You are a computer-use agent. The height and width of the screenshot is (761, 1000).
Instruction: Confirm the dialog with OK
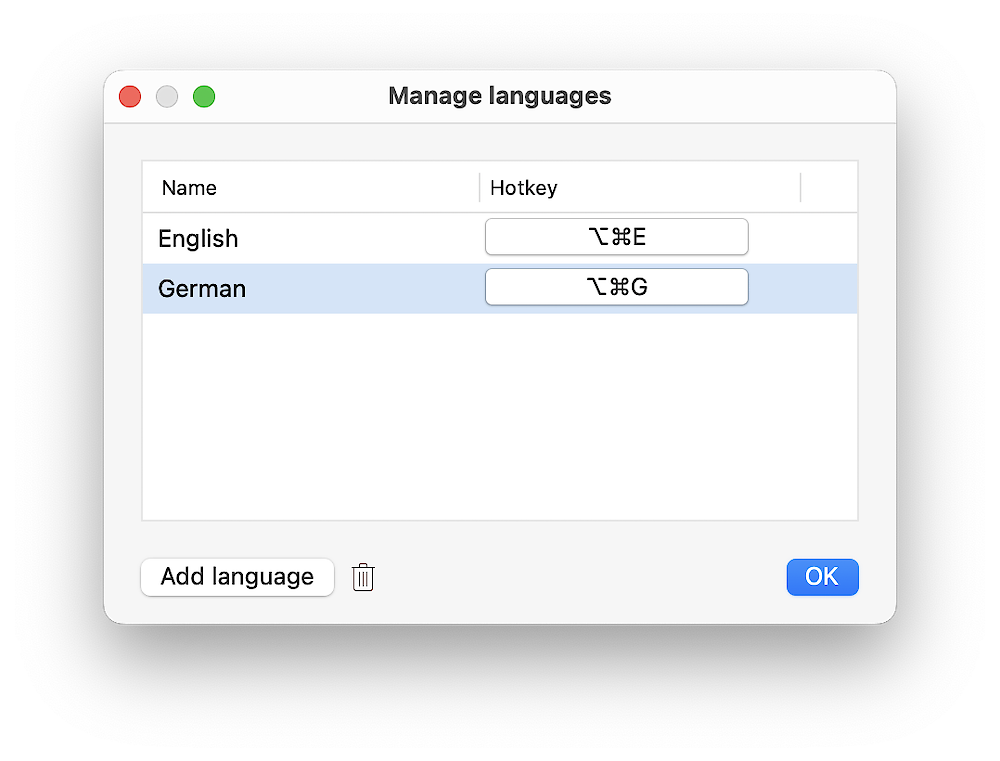[822, 577]
